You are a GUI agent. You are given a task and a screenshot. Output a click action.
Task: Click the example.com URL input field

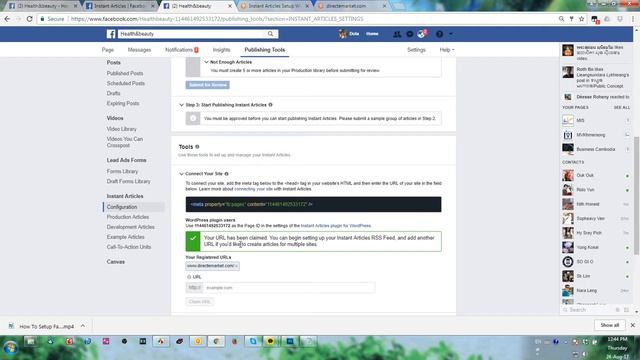[x=289, y=288]
